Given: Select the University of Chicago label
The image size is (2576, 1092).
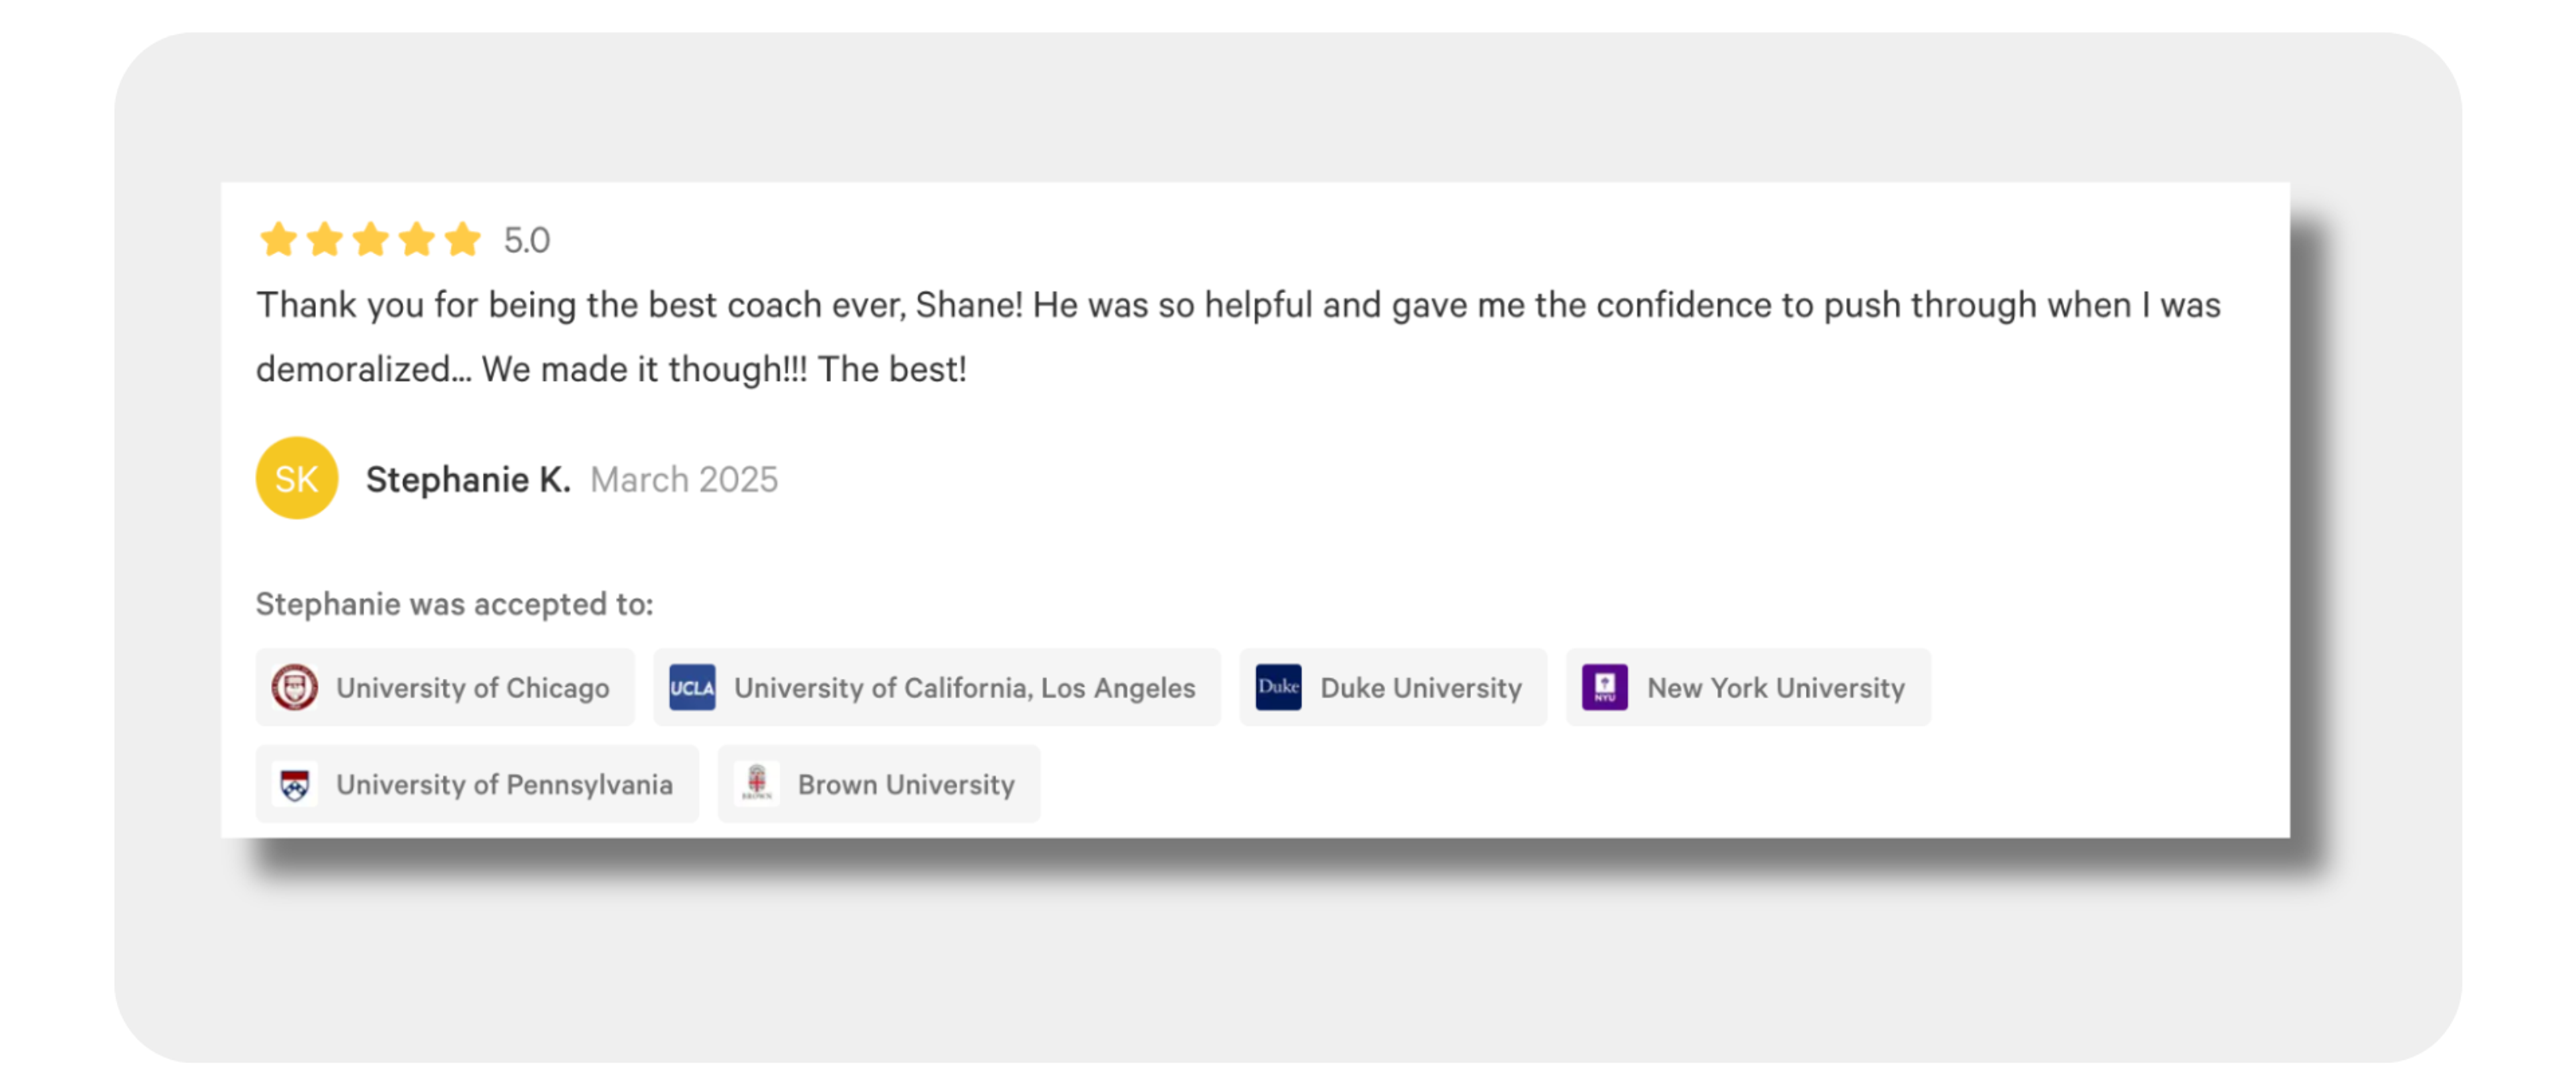Looking at the screenshot, I should click(x=472, y=688).
